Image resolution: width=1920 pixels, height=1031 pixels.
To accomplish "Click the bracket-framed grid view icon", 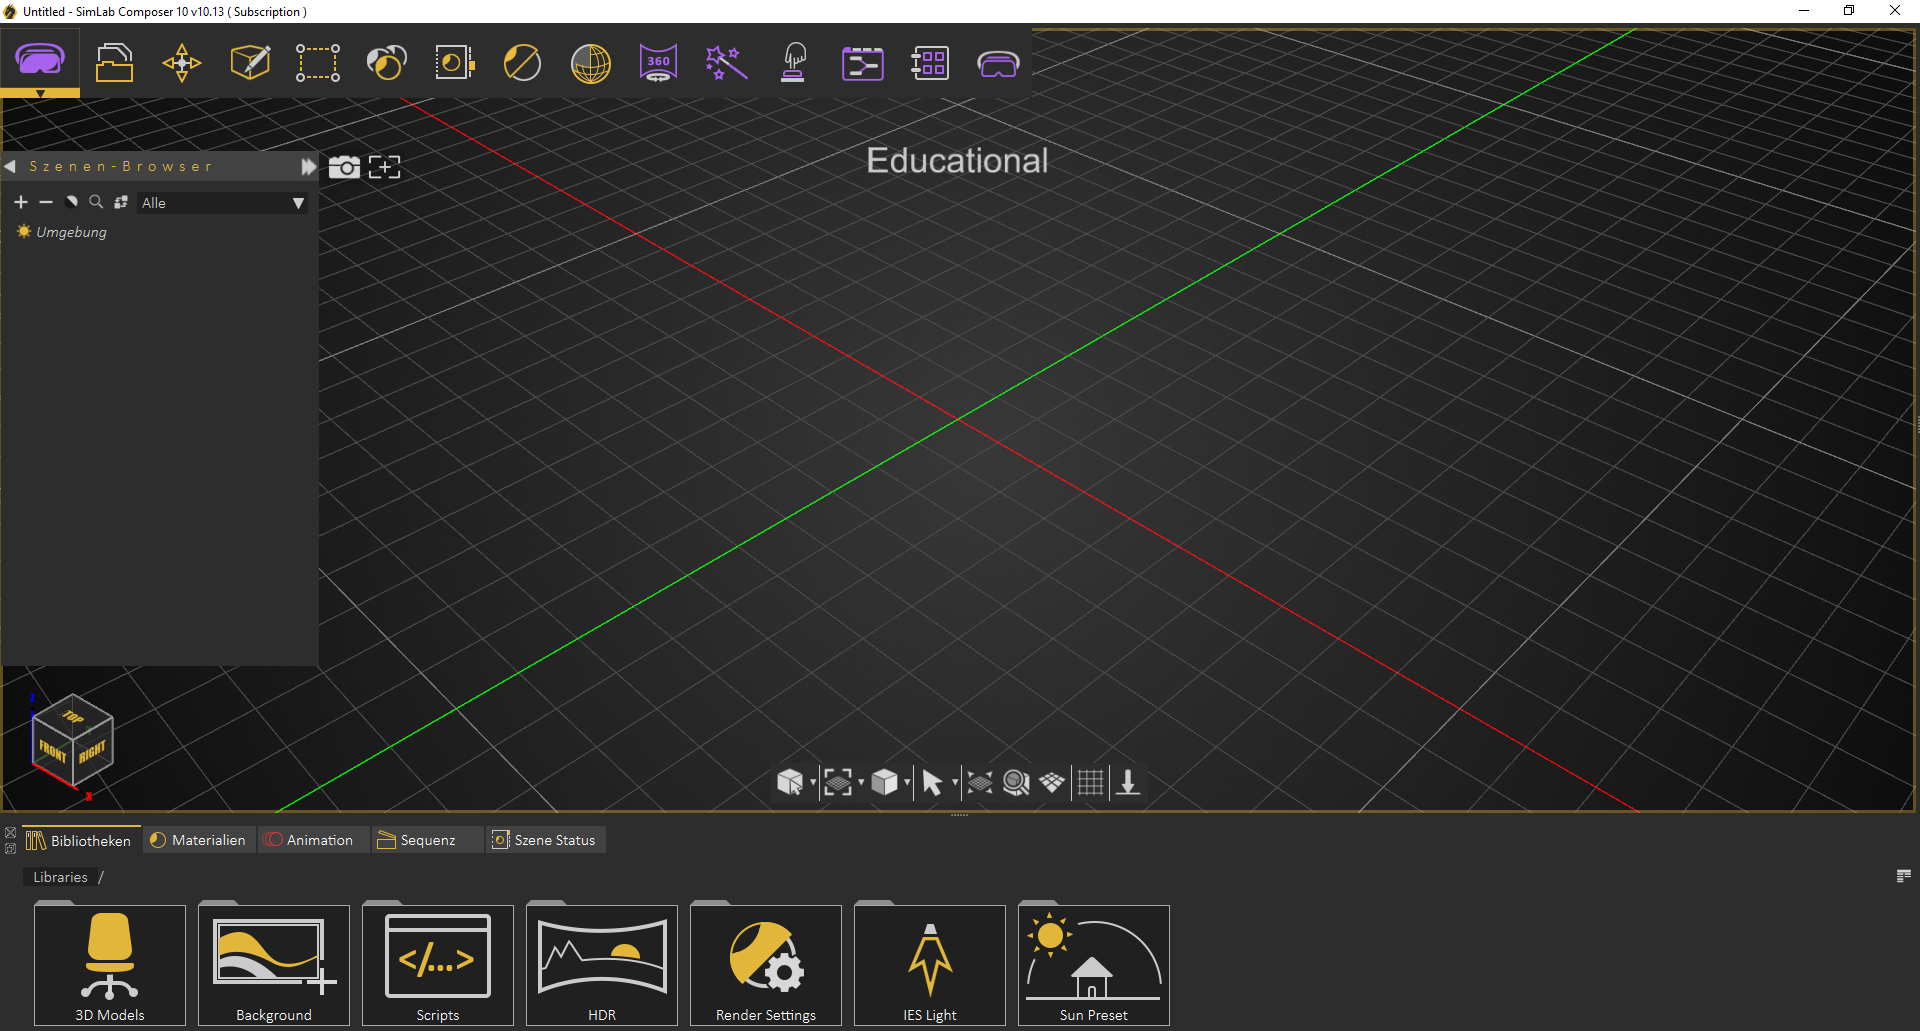I will (838, 782).
